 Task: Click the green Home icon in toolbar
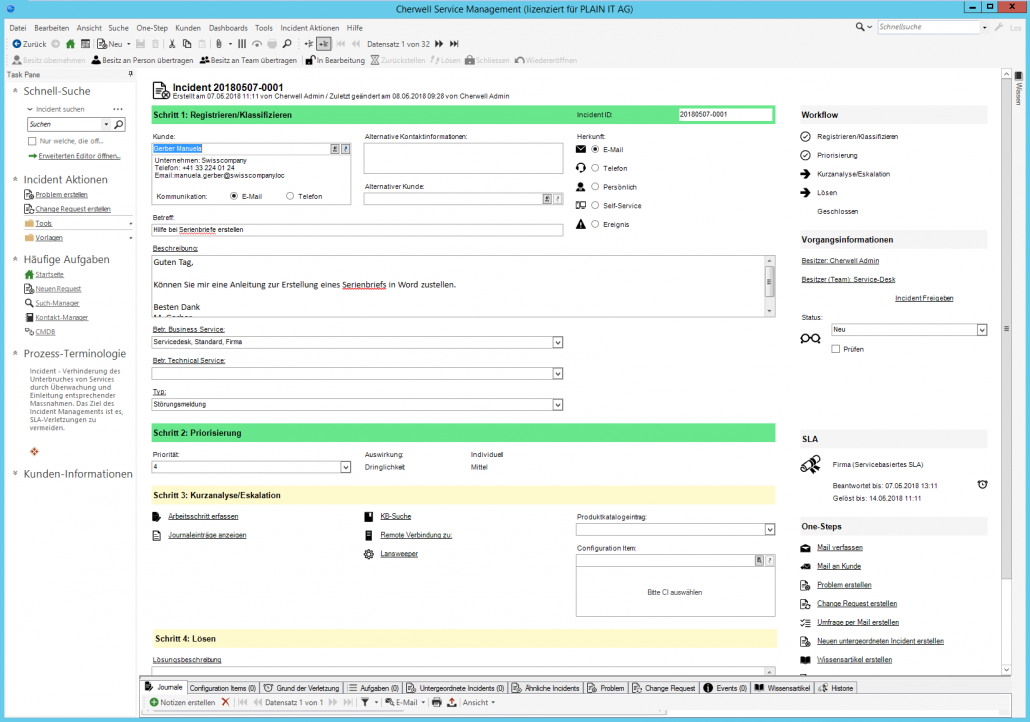point(70,44)
